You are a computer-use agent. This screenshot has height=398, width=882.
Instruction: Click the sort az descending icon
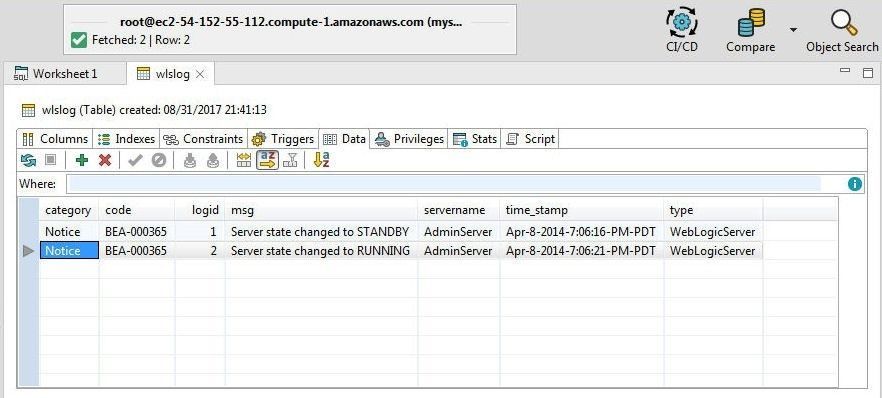pos(321,160)
